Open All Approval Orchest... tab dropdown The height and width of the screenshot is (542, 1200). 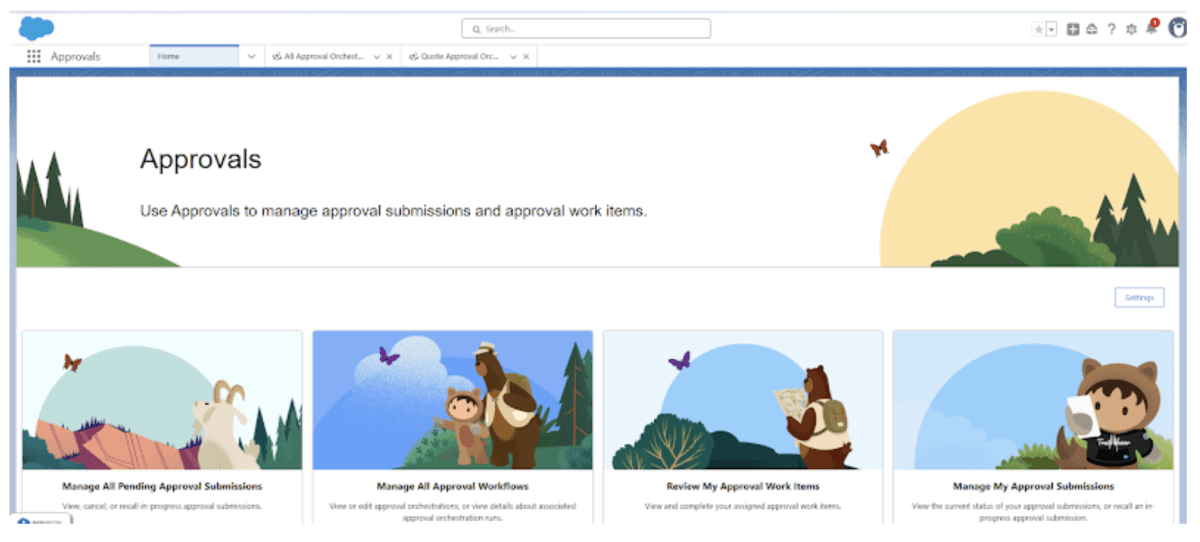point(377,57)
